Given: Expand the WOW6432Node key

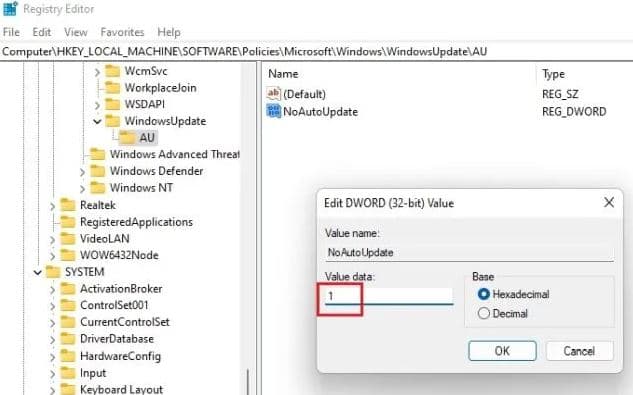Looking at the screenshot, I should pos(52,256).
